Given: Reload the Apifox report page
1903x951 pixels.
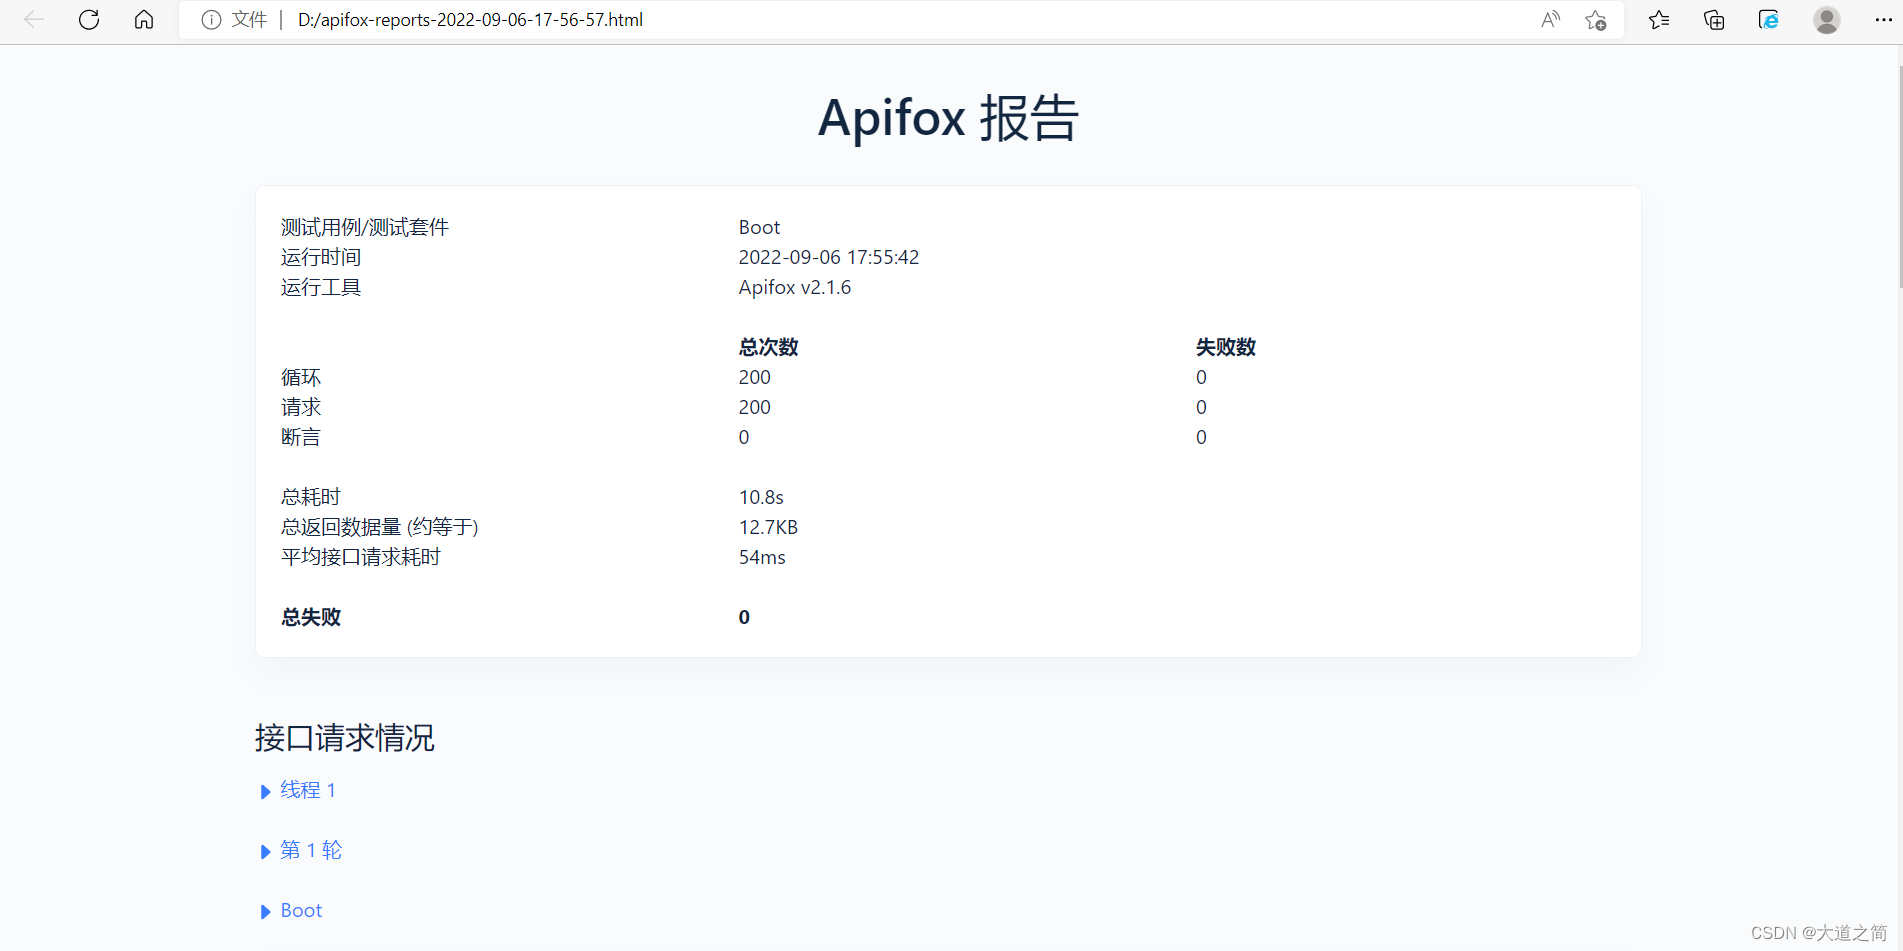Looking at the screenshot, I should tap(89, 20).
